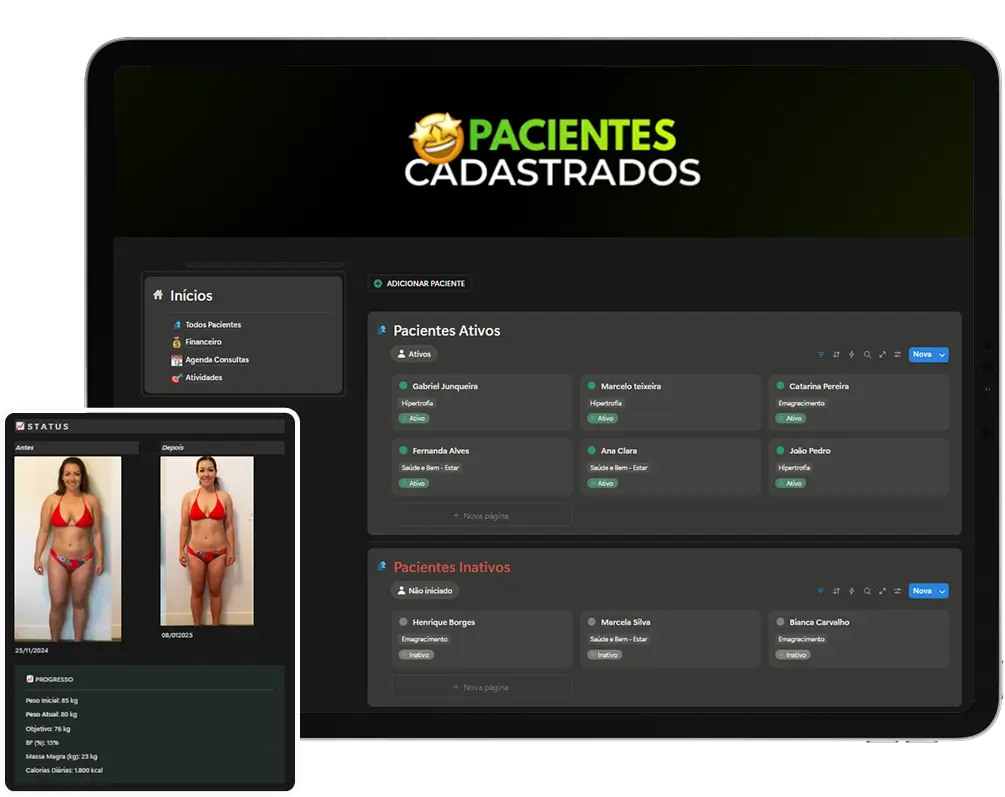Open the Antes photo thumbnail

(68, 548)
